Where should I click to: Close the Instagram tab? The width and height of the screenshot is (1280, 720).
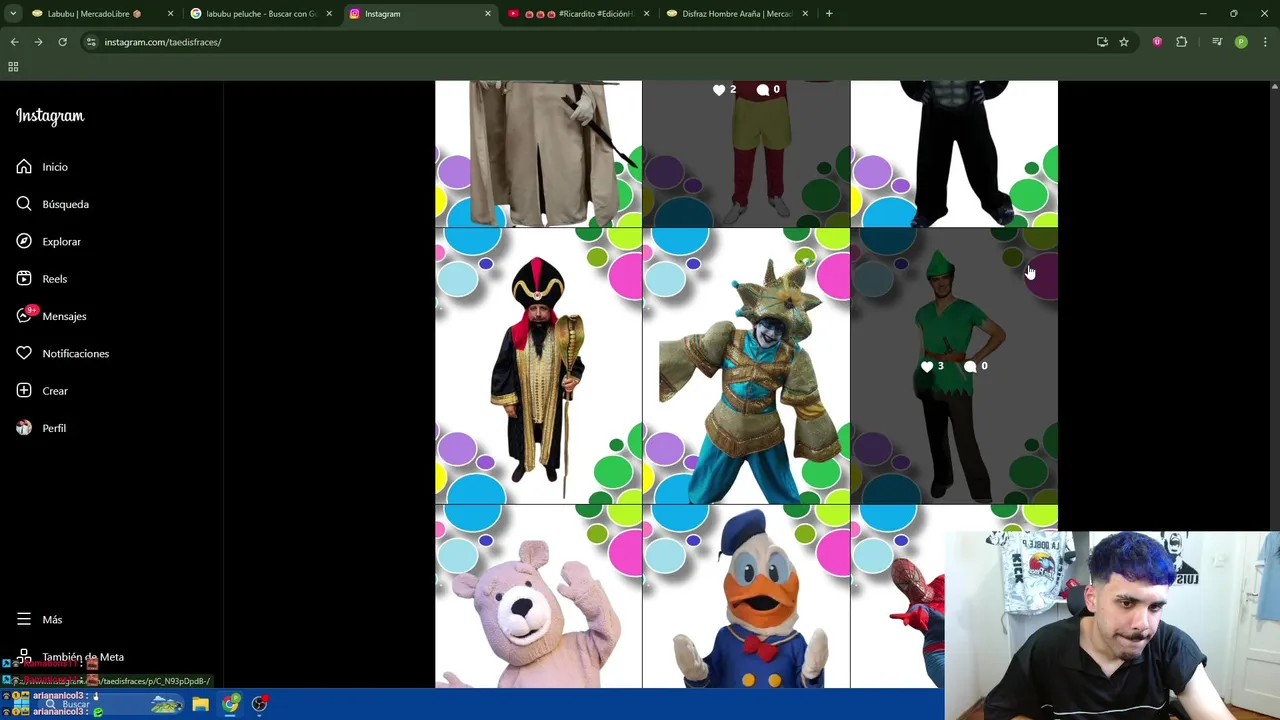[x=488, y=14]
